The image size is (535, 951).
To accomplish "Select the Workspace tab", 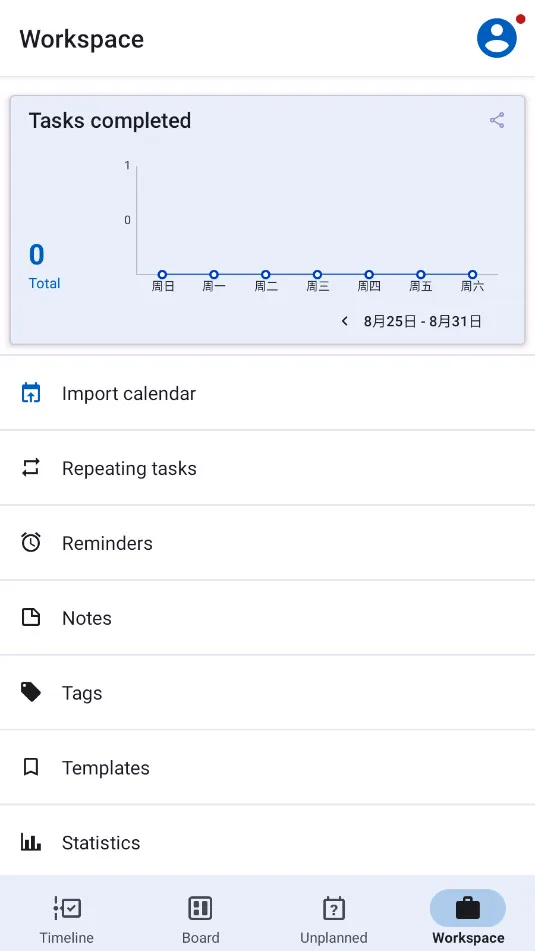I will click(468, 918).
